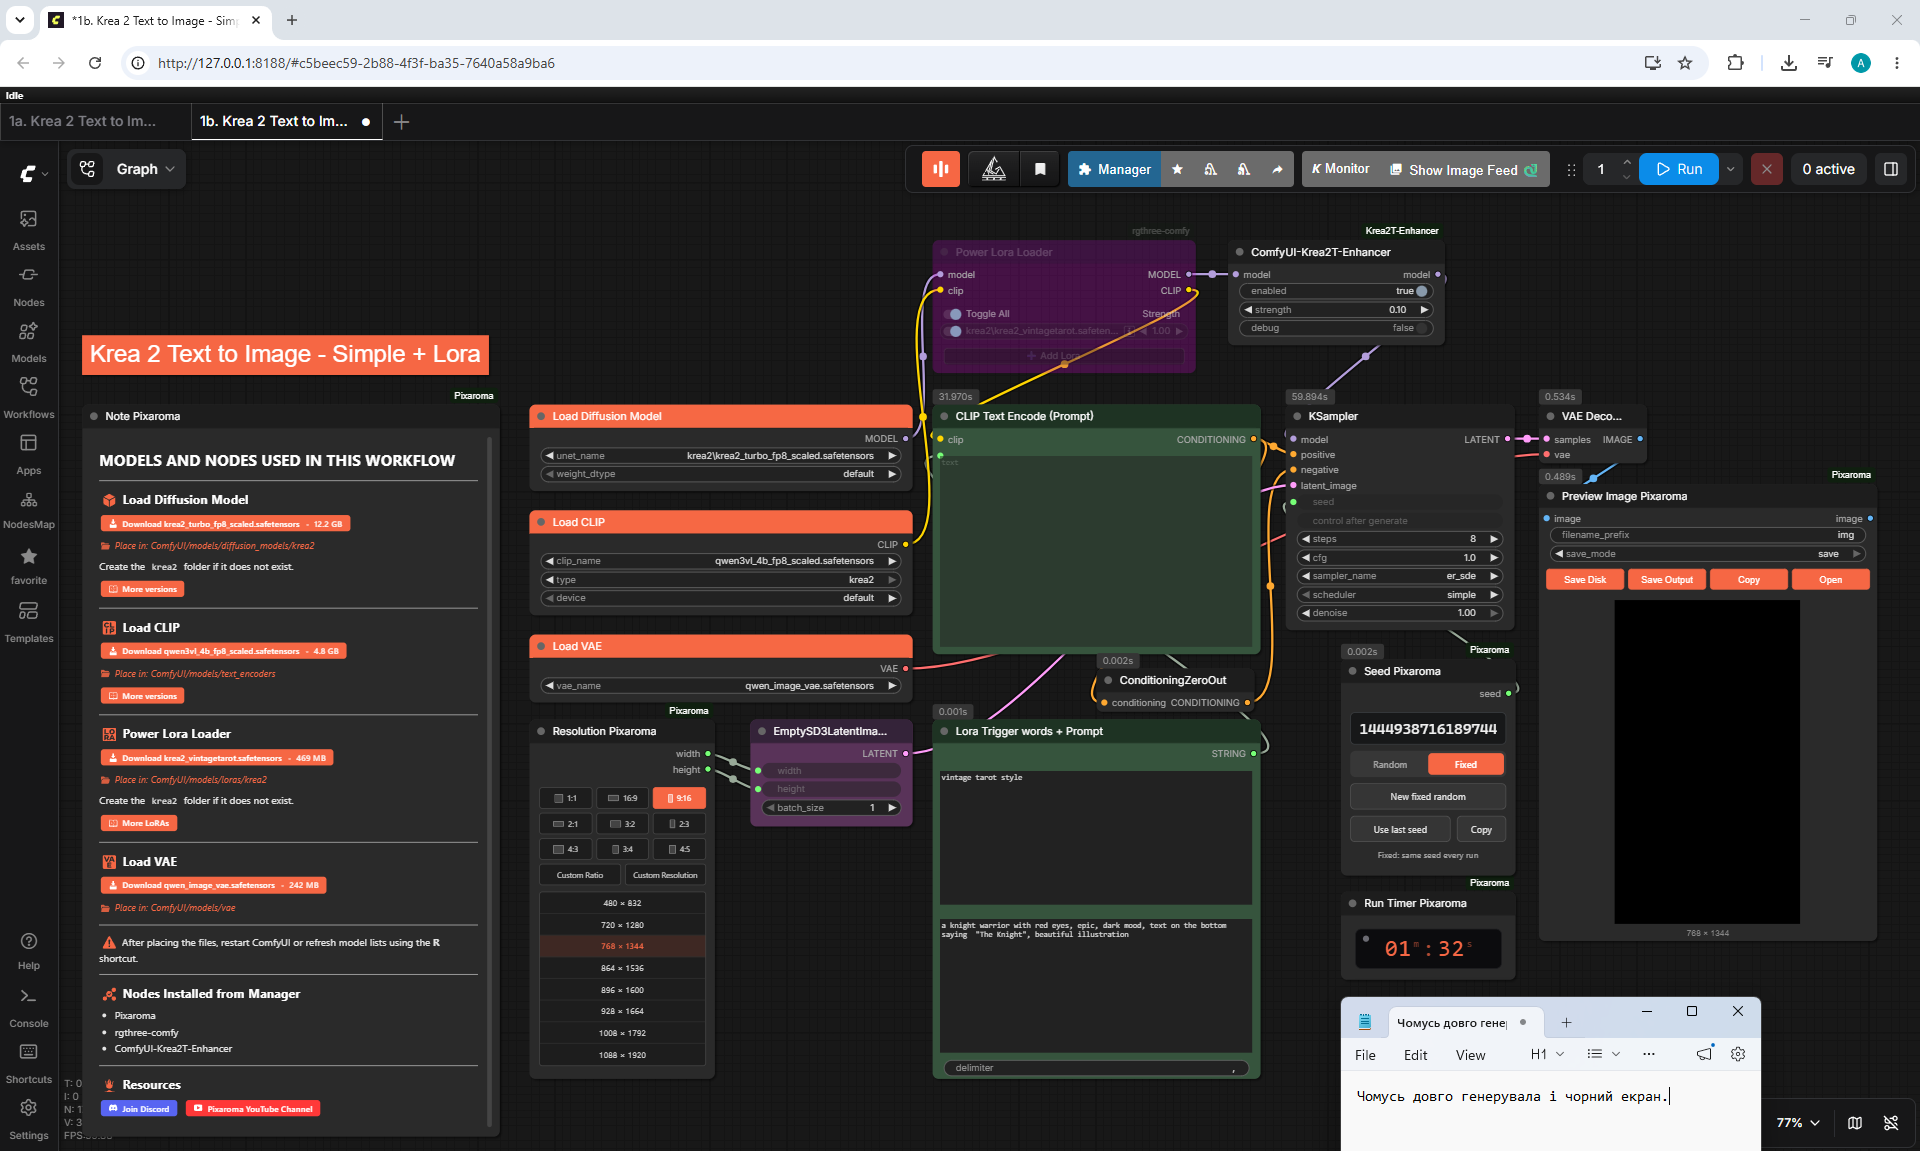Open the Notepad View menu

point(1470,1055)
